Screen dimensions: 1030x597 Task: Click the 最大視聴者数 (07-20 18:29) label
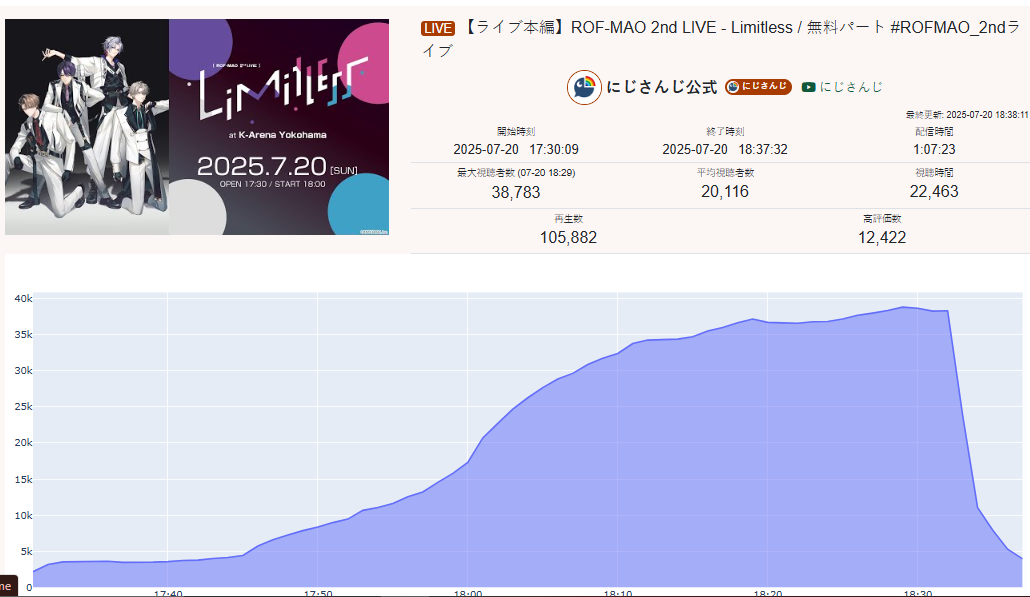(516, 173)
